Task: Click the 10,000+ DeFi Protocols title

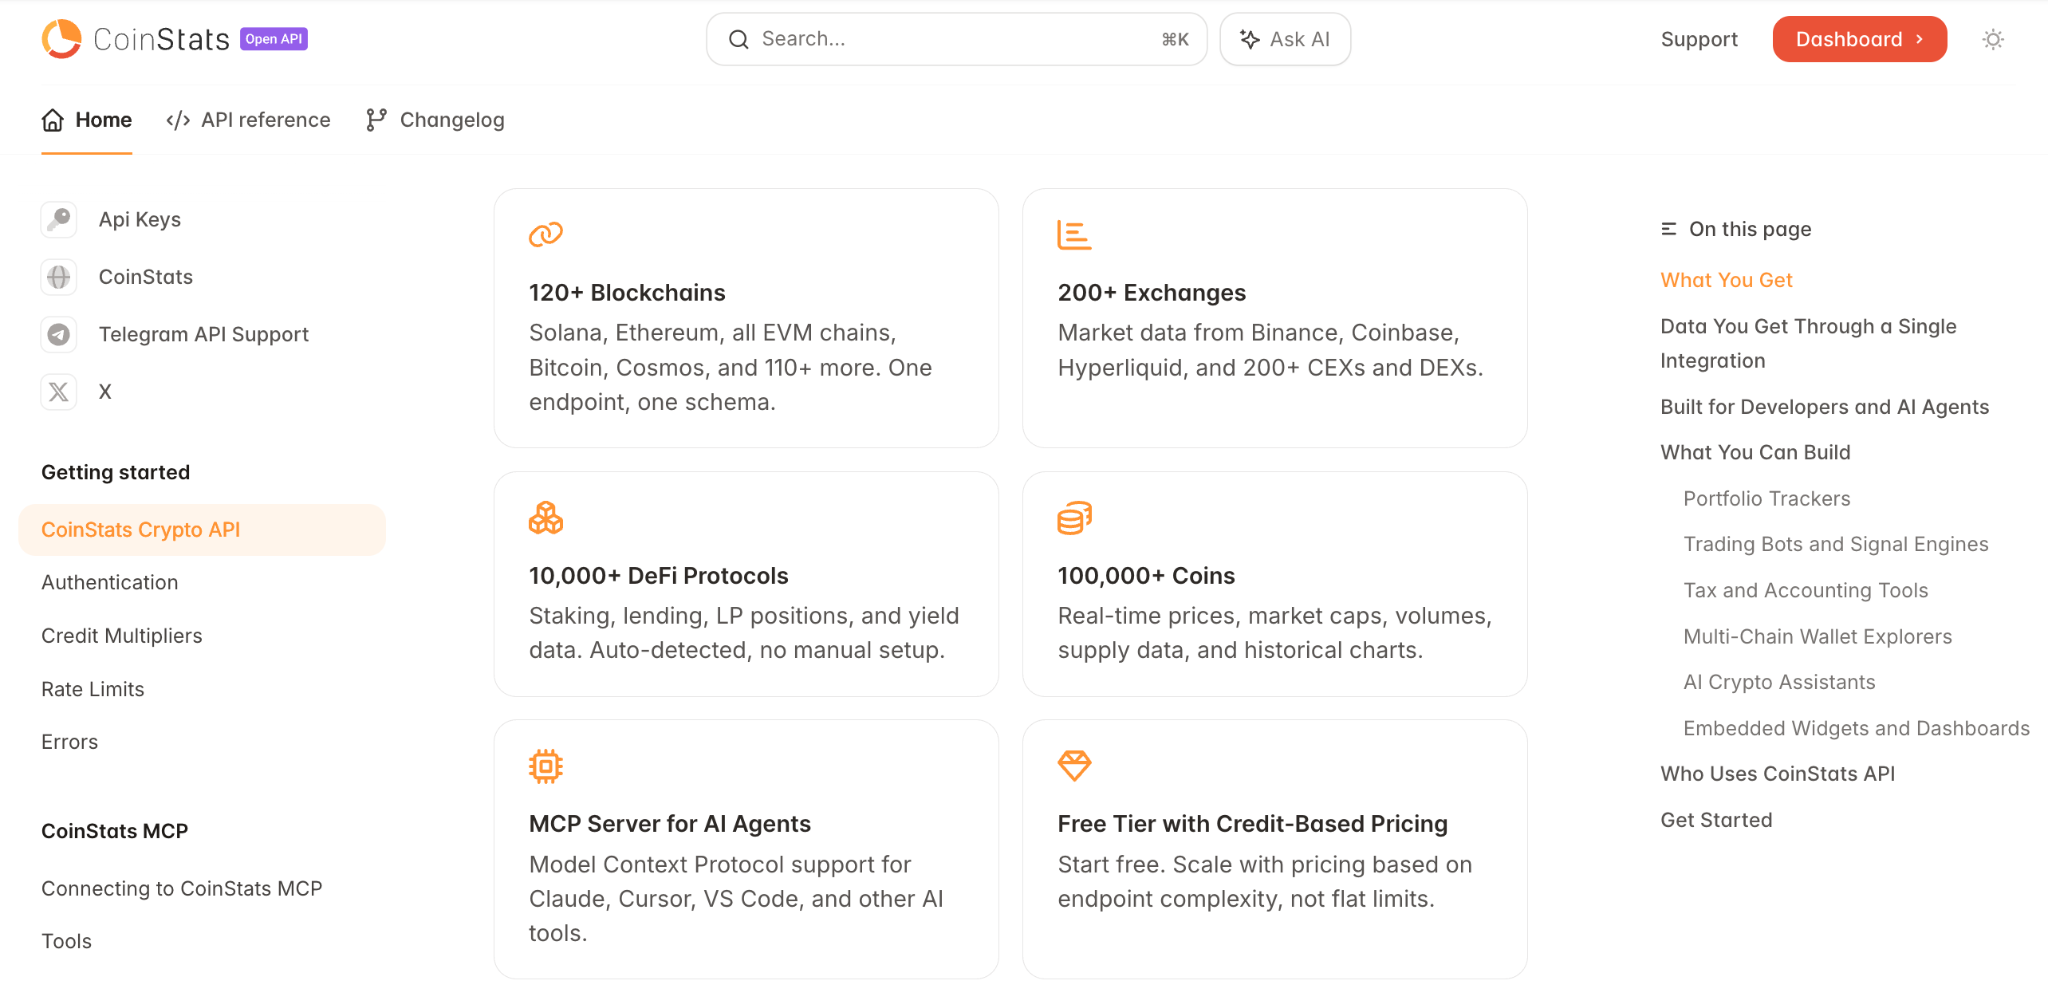Action: [x=659, y=576]
